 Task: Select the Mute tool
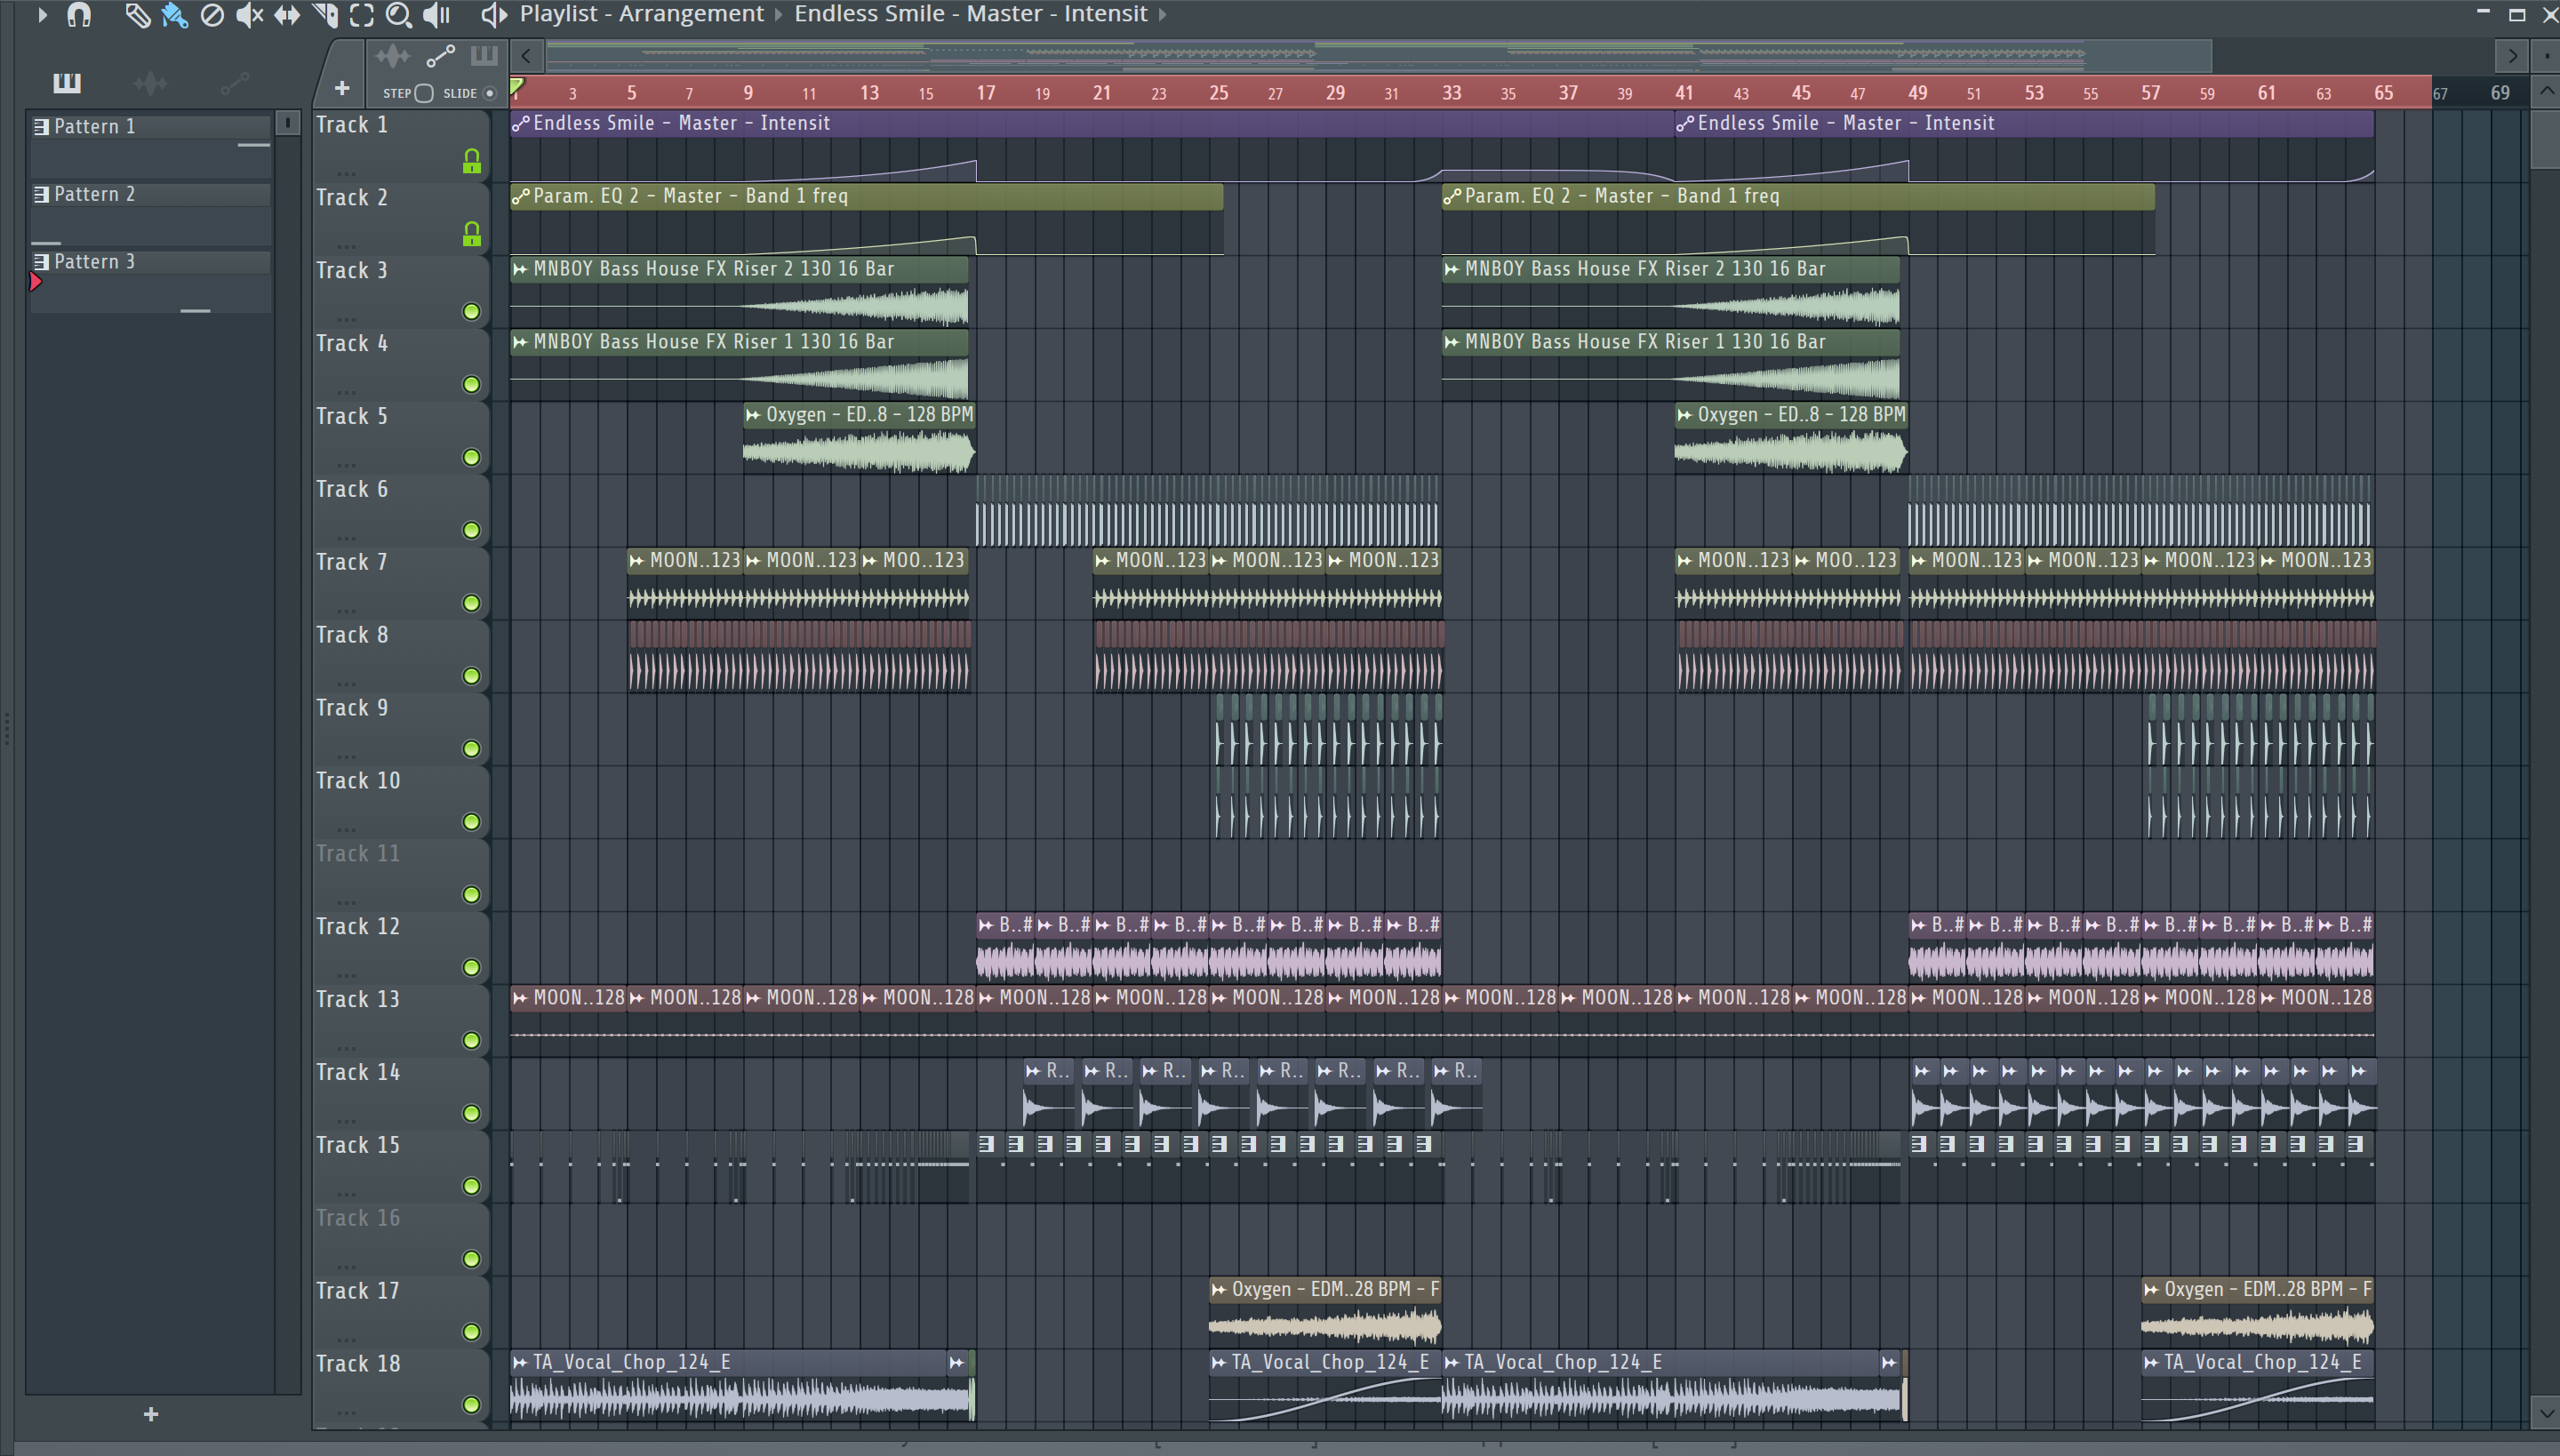pyautogui.click(x=249, y=15)
